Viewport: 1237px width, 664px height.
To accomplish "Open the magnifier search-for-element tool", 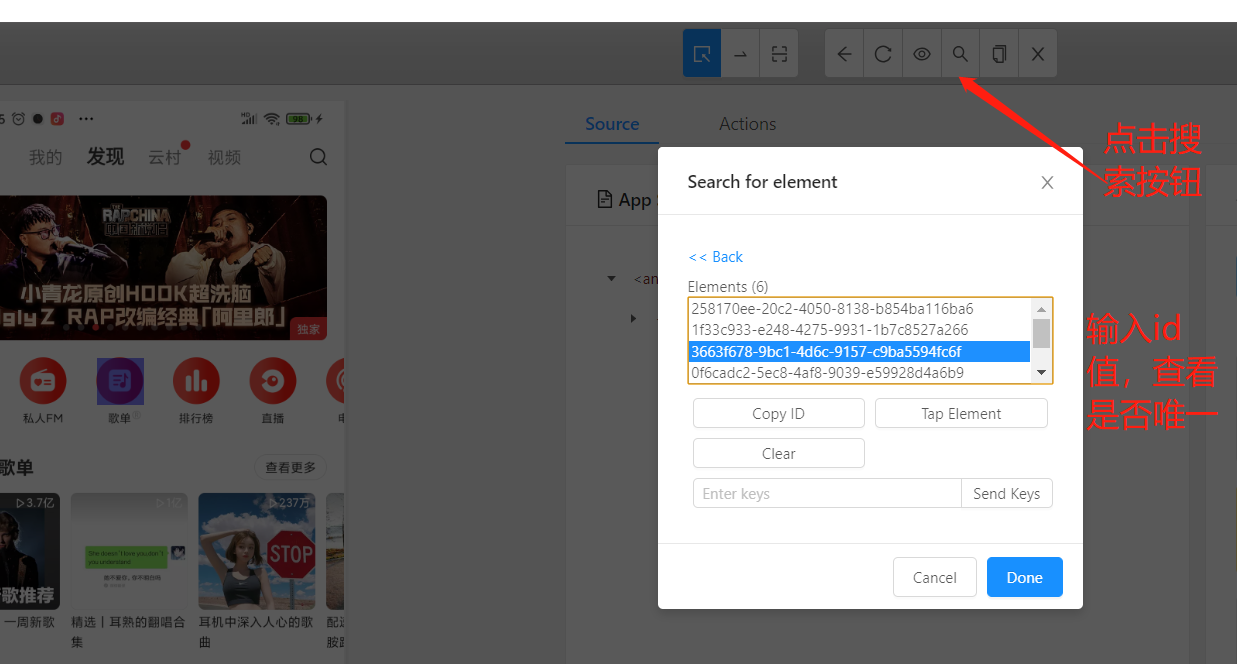I will pos(960,54).
